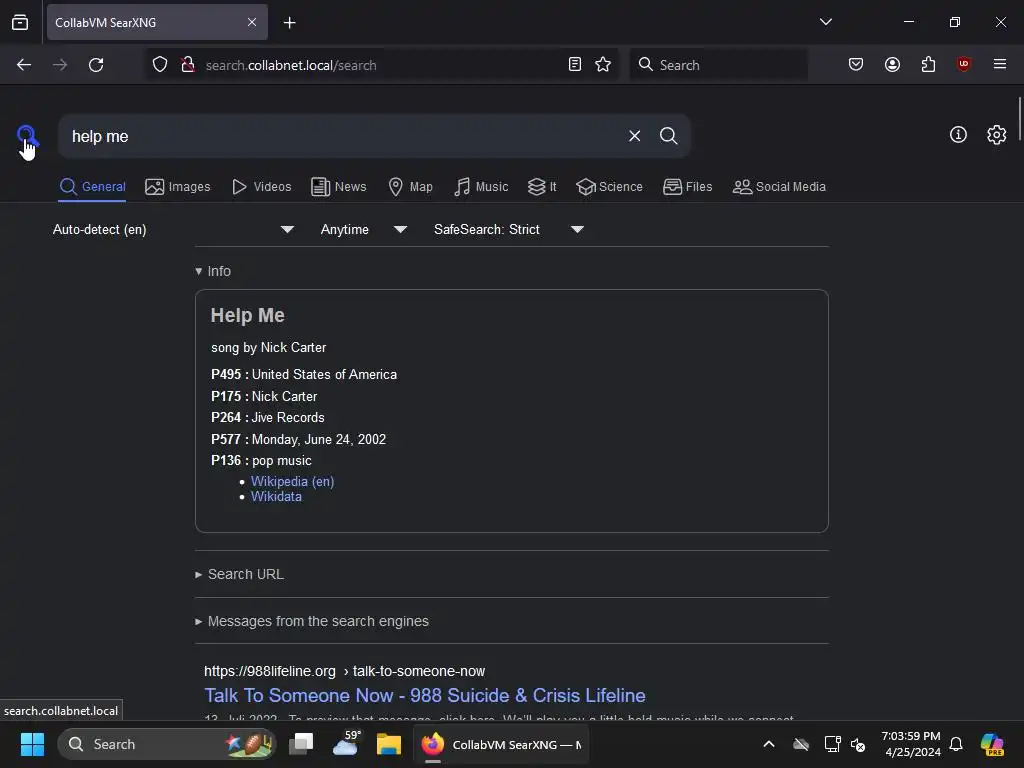1024x768 pixels.
Task: Click the 'P264 : Jive Records' row
Action: pyautogui.click(x=268, y=417)
